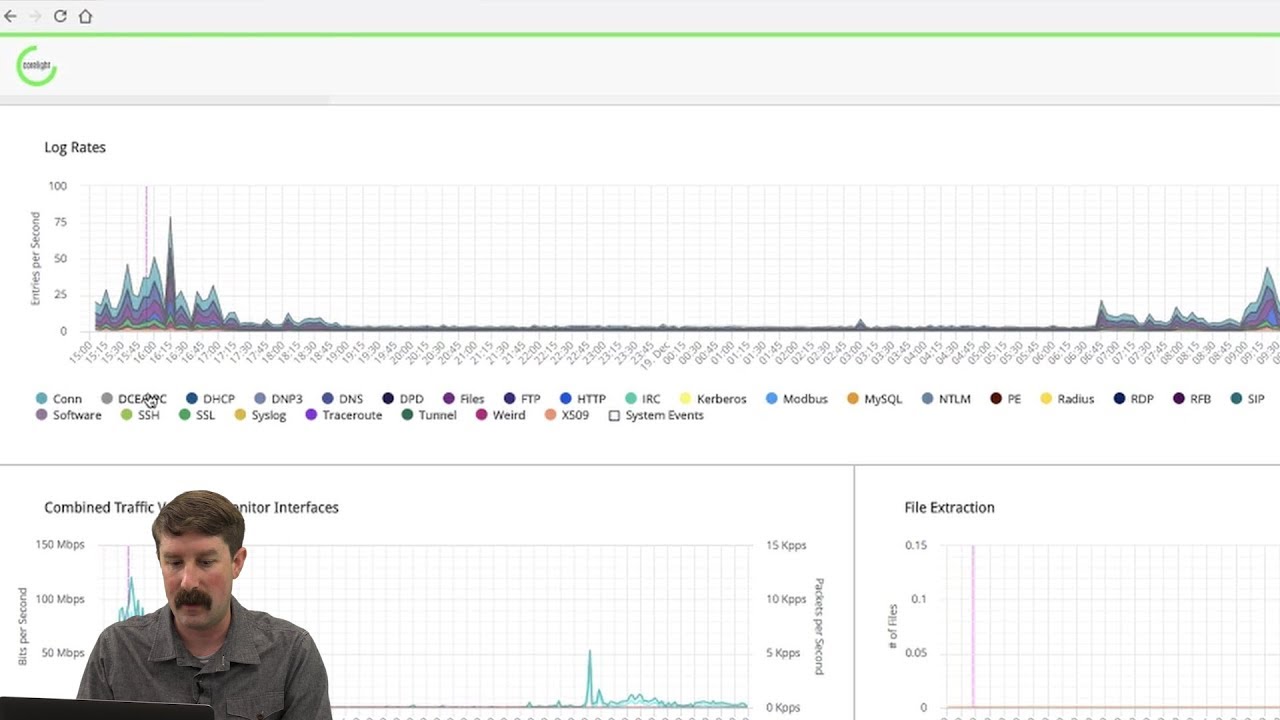This screenshot has height=720, width=1280.
Task: Toggle X509 legend entry
Action: click(567, 415)
